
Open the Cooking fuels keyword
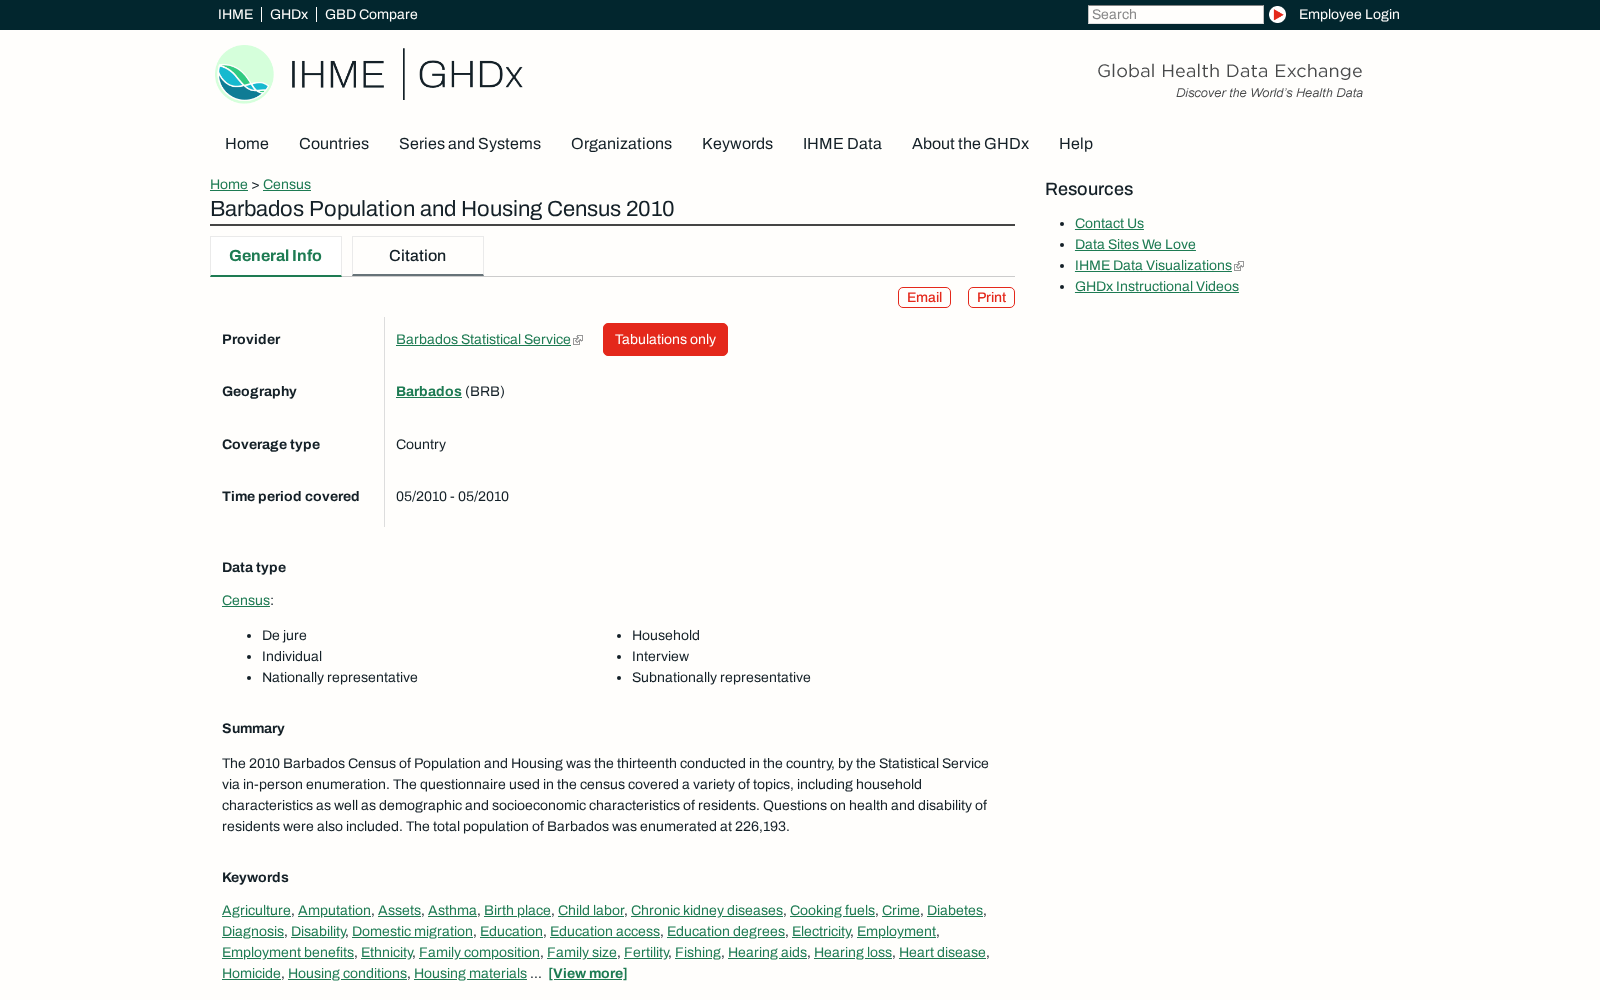832,910
